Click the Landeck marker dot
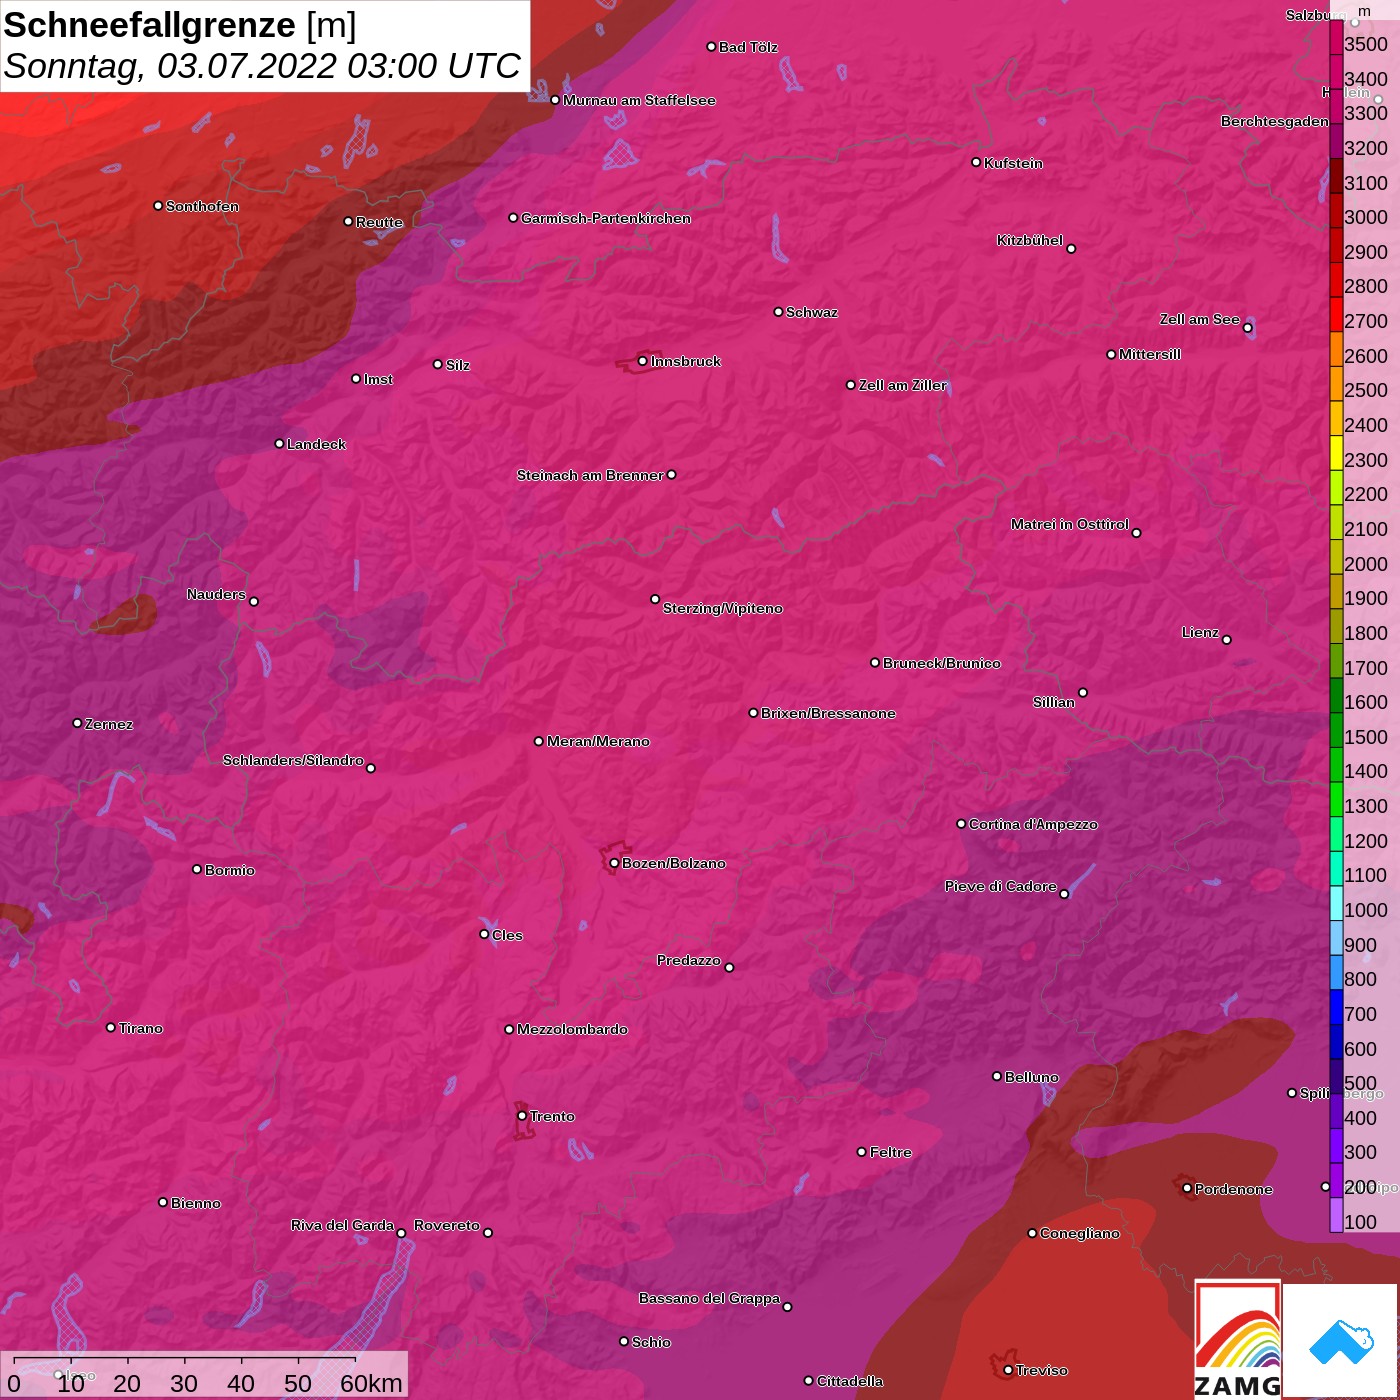The height and width of the screenshot is (1400, 1400). pyautogui.click(x=279, y=444)
